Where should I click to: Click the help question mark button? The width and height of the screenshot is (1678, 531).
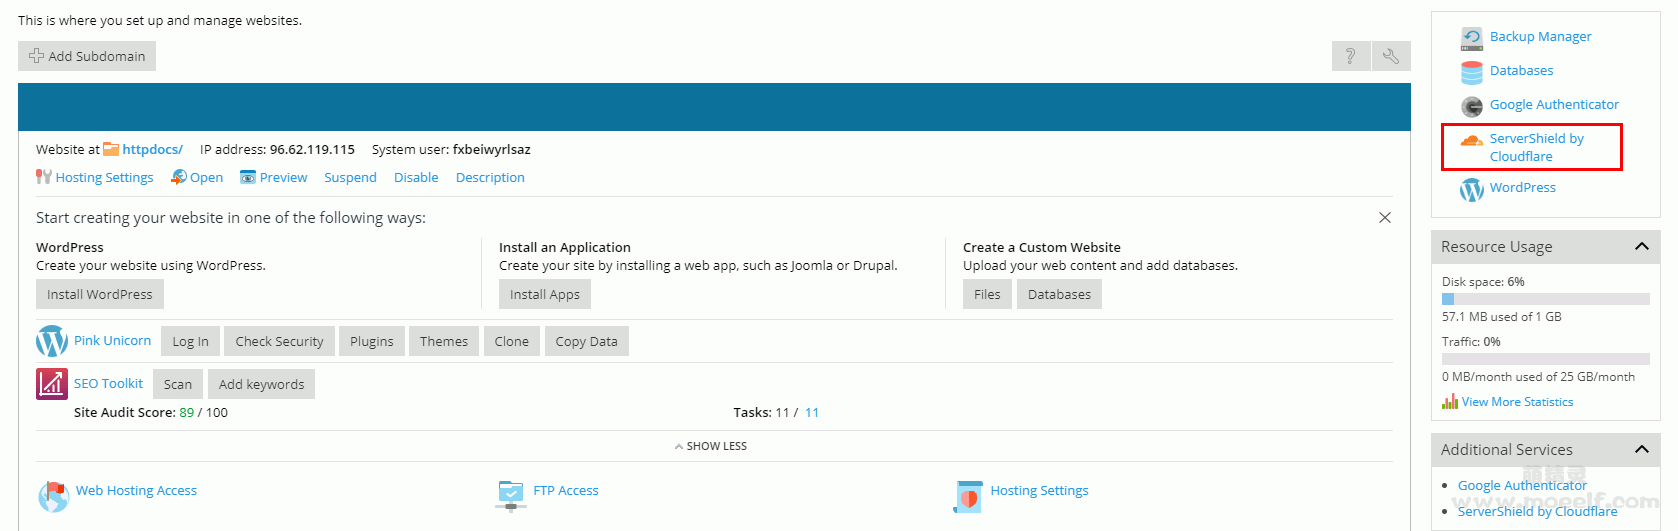tap(1350, 56)
